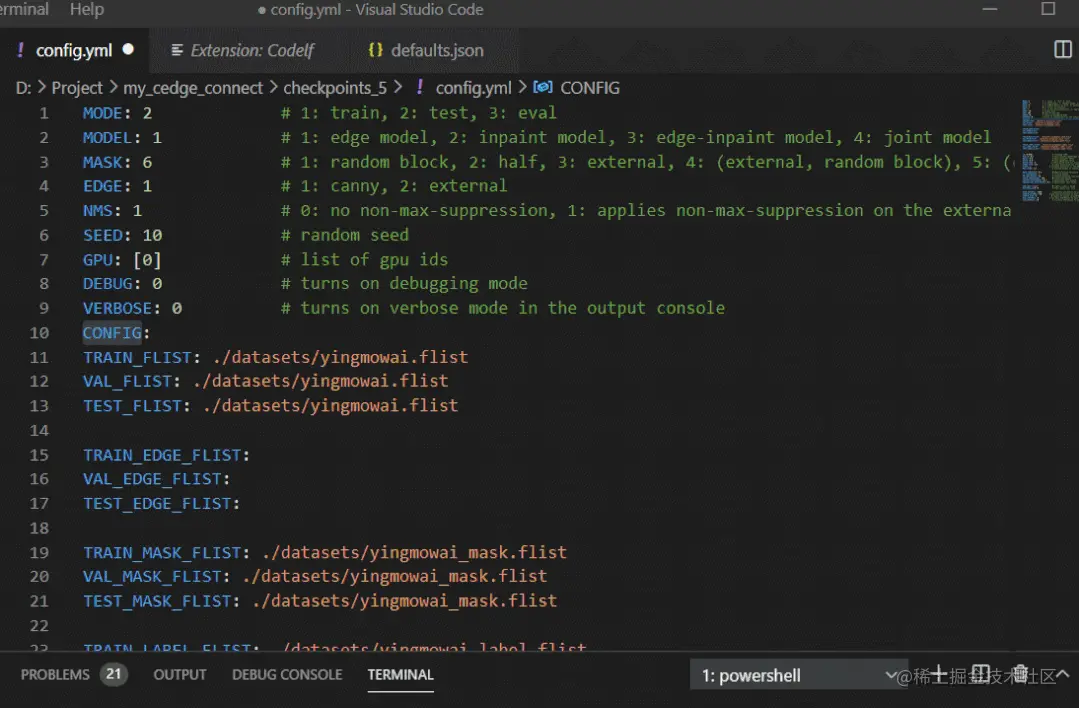
Task: Kill the terminal using the trash icon
Action: (1021, 675)
